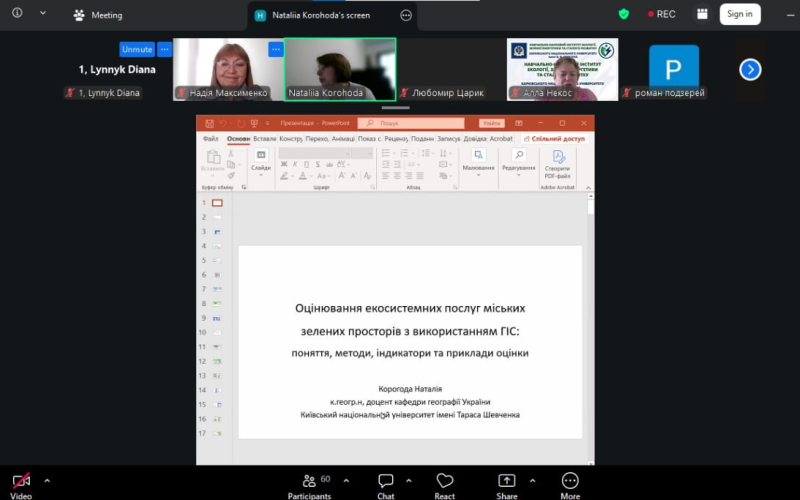Toggle center text alignment
Image resolution: width=800 pixels, height=500 pixels.
pos(397,176)
